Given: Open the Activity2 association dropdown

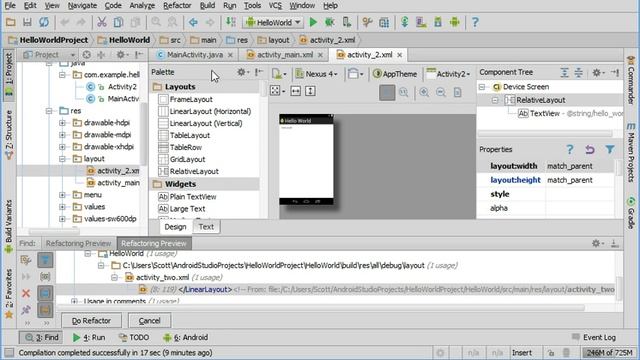Looking at the screenshot, I should click(448, 74).
